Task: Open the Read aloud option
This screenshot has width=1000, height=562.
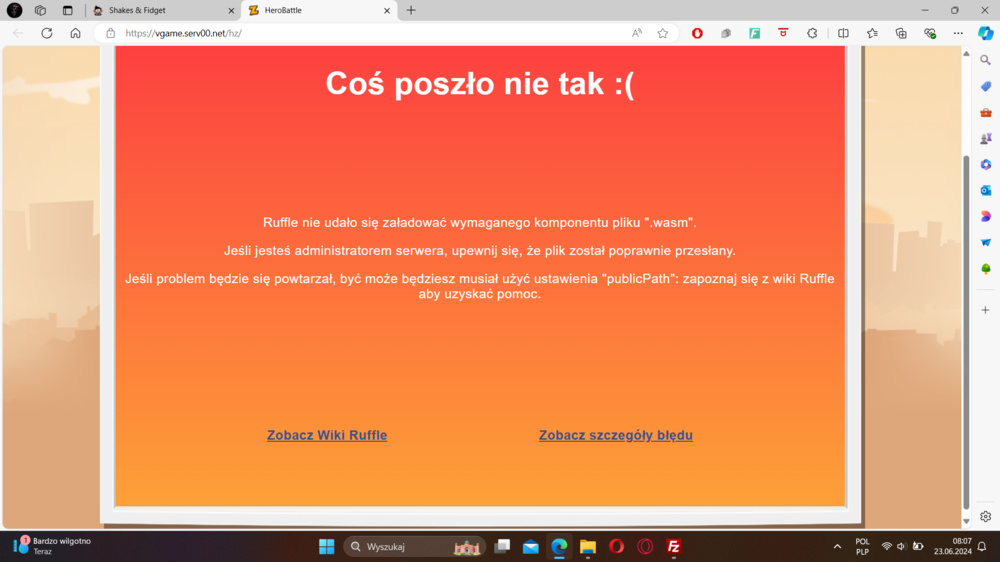Action: click(636, 33)
